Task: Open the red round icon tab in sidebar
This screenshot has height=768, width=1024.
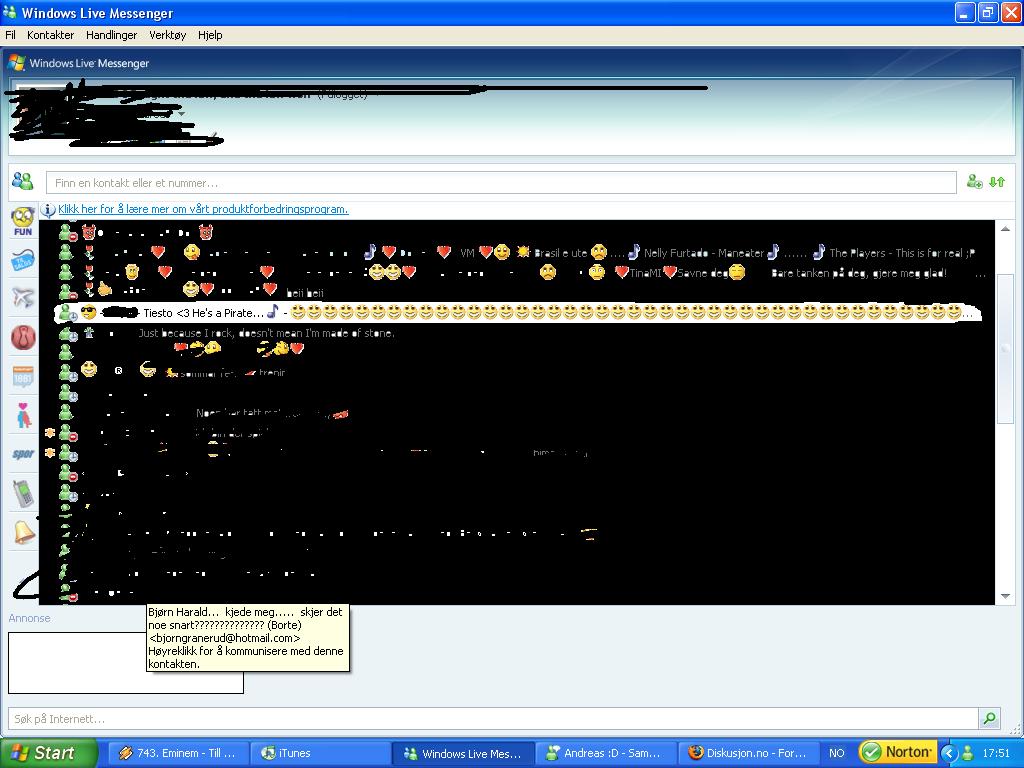Action: point(23,338)
